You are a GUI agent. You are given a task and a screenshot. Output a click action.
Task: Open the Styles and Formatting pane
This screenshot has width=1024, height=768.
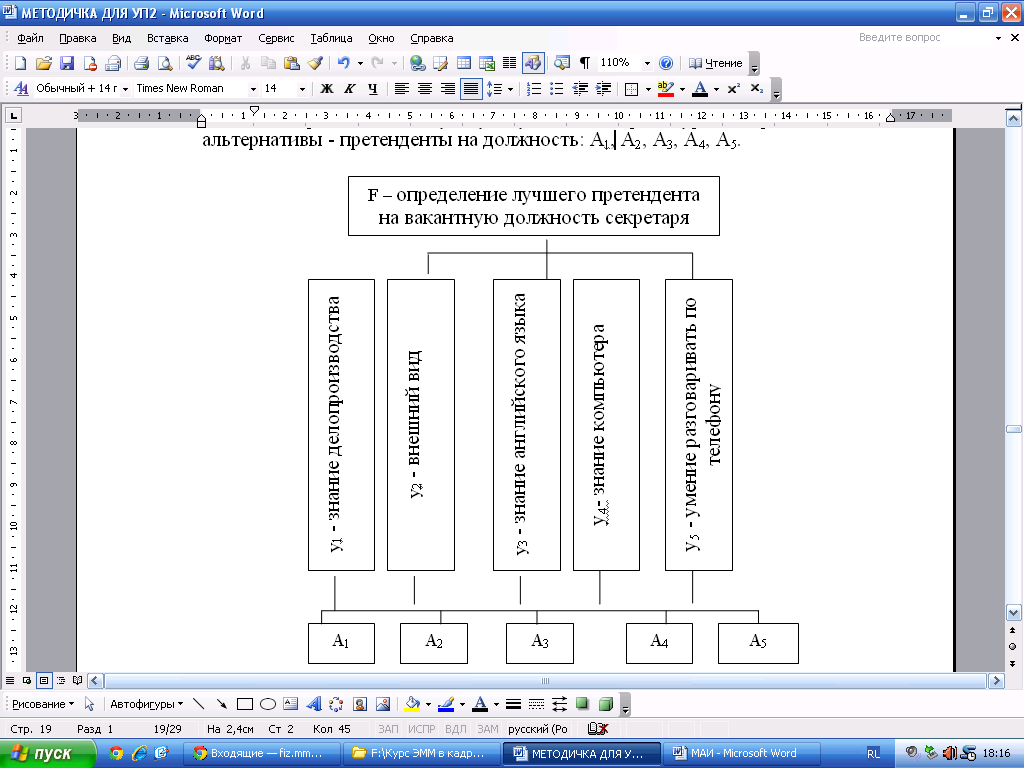coord(21,88)
